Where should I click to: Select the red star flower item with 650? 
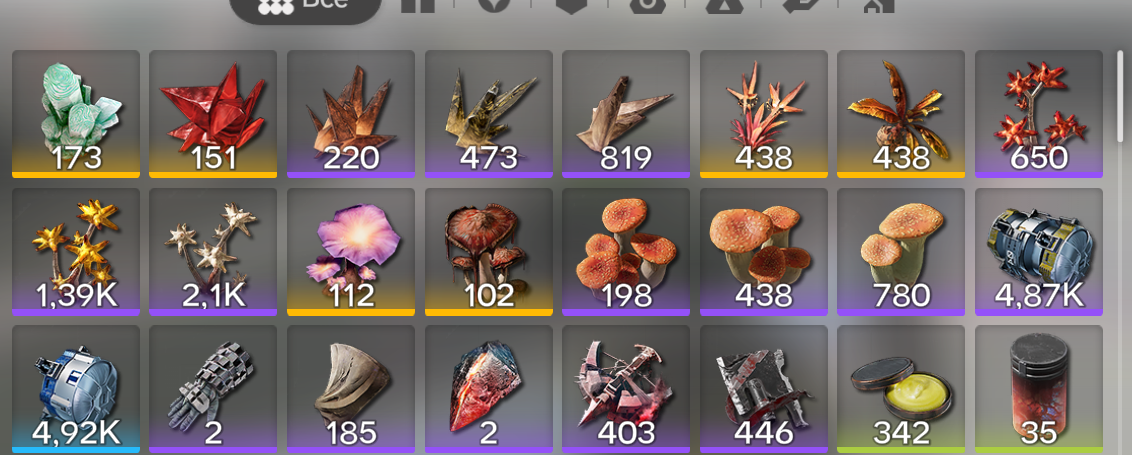click(1039, 114)
